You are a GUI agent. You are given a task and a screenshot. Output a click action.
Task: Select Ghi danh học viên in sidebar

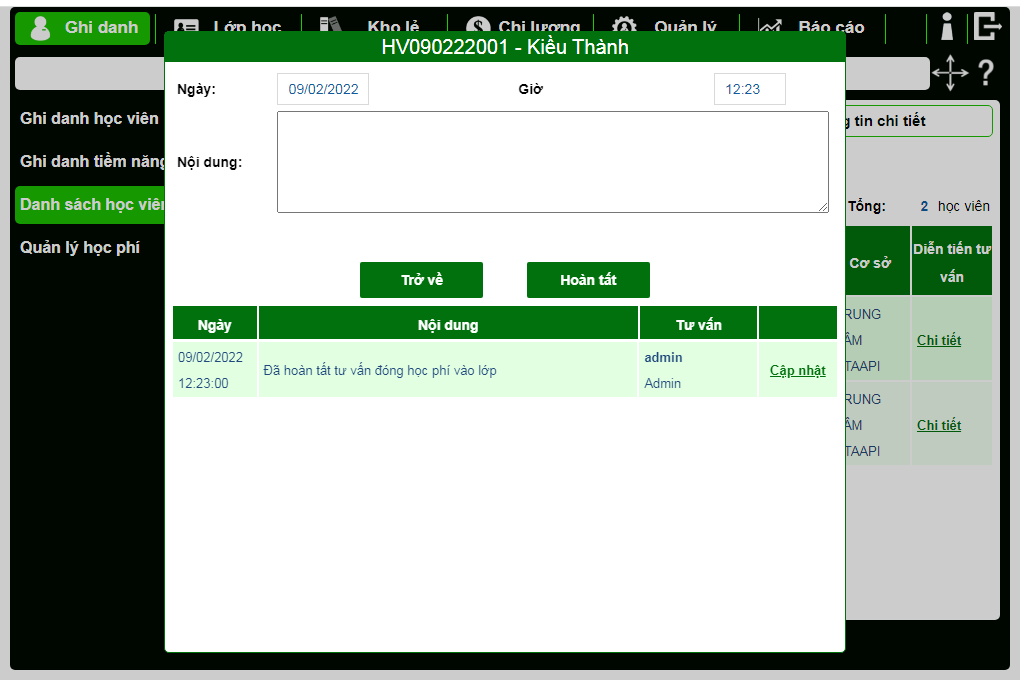tap(90, 118)
